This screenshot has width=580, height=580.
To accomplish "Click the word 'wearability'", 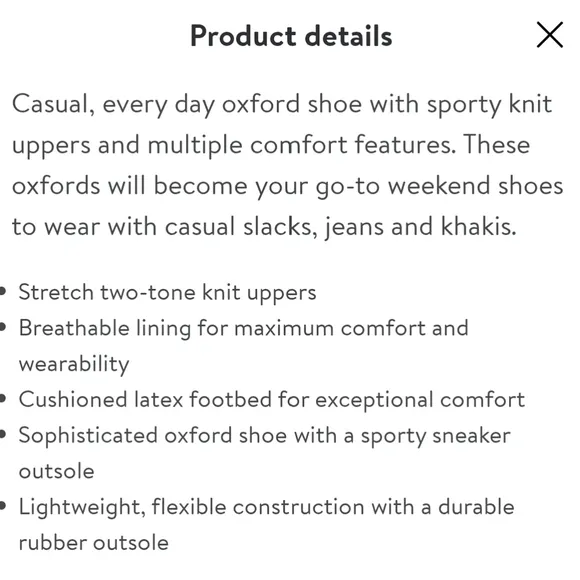I will click(x=74, y=364).
